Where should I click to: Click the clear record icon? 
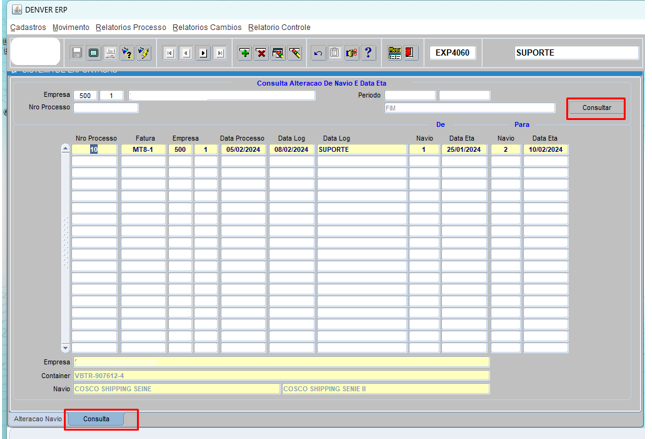(x=278, y=53)
